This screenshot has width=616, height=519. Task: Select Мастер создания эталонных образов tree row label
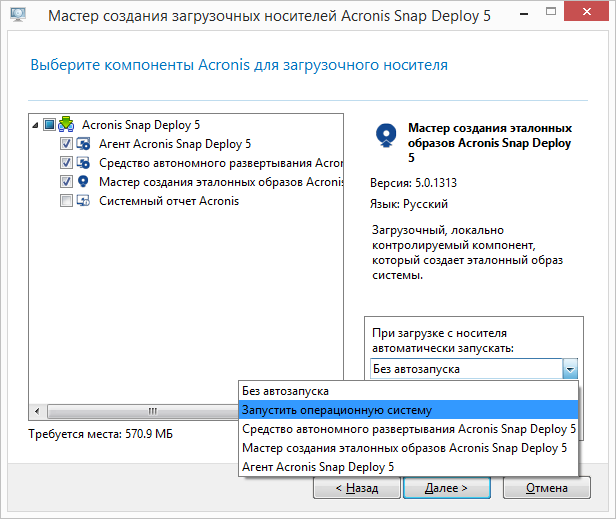click(x=221, y=182)
